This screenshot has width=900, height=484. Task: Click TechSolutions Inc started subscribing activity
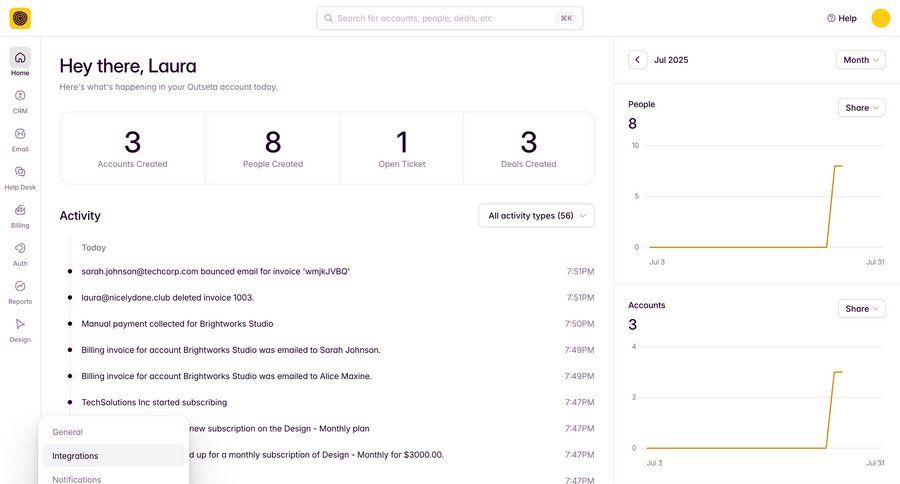pyautogui.click(x=154, y=402)
